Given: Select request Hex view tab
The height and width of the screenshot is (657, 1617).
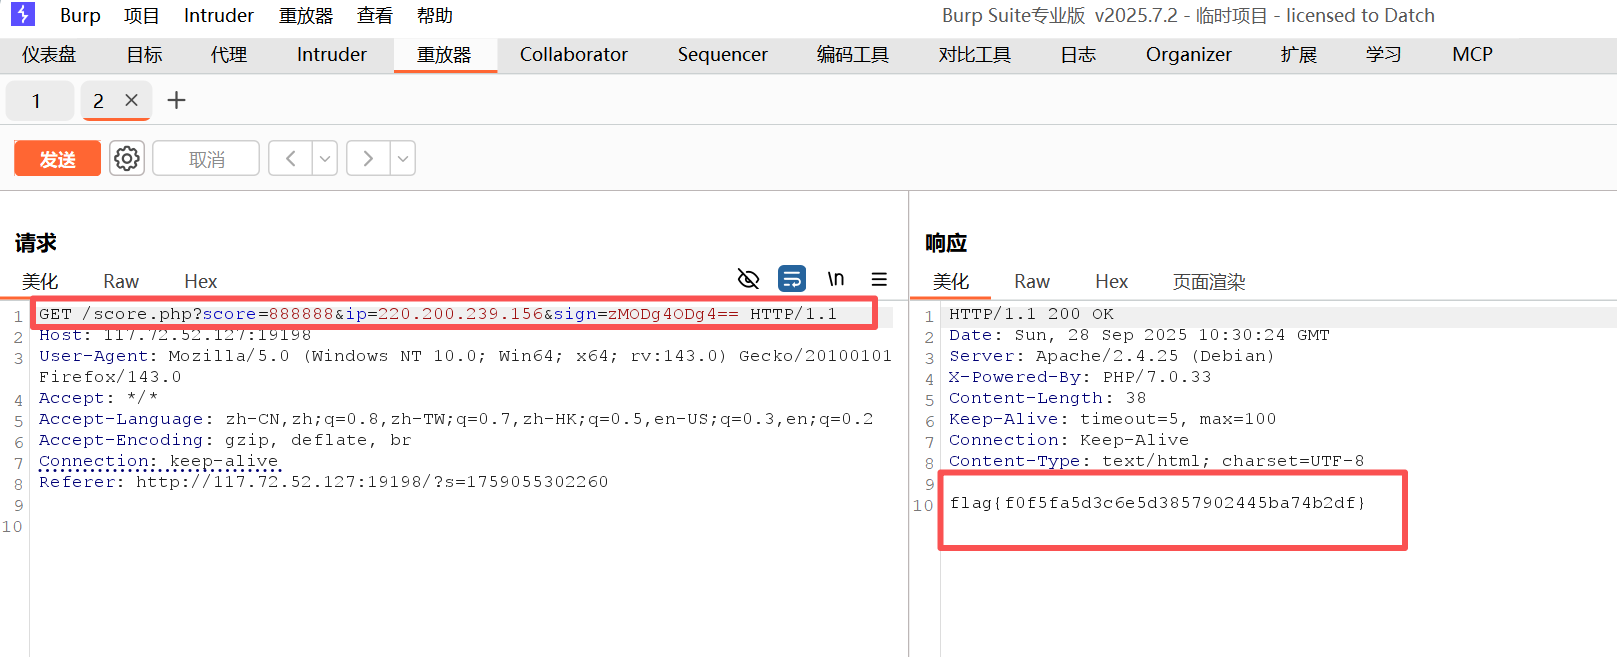Looking at the screenshot, I should (x=200, y=281).
